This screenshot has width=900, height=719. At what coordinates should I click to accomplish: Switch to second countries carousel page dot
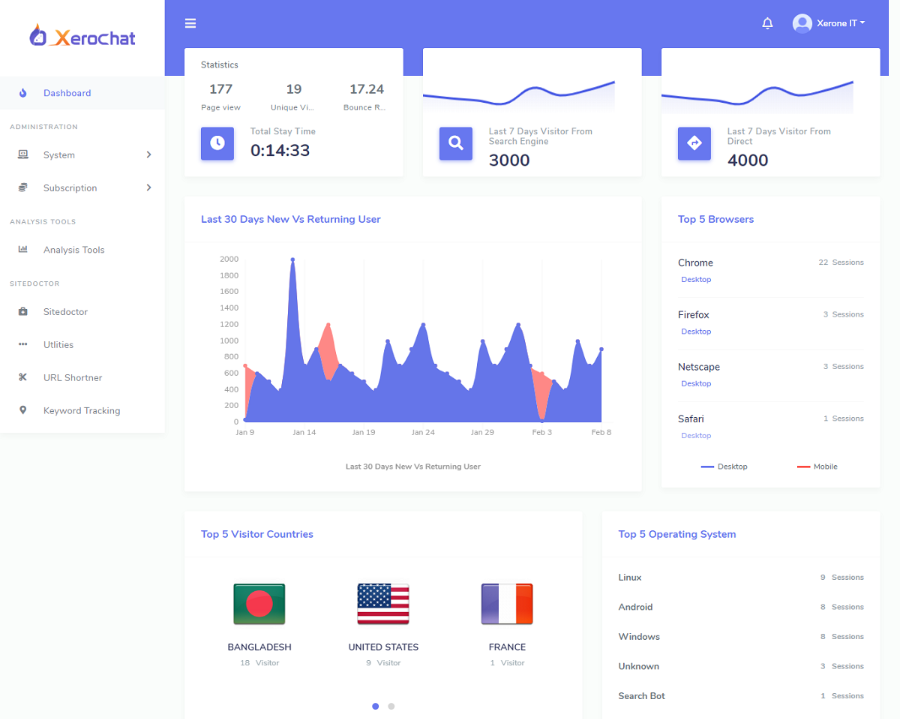click(391, 706)
